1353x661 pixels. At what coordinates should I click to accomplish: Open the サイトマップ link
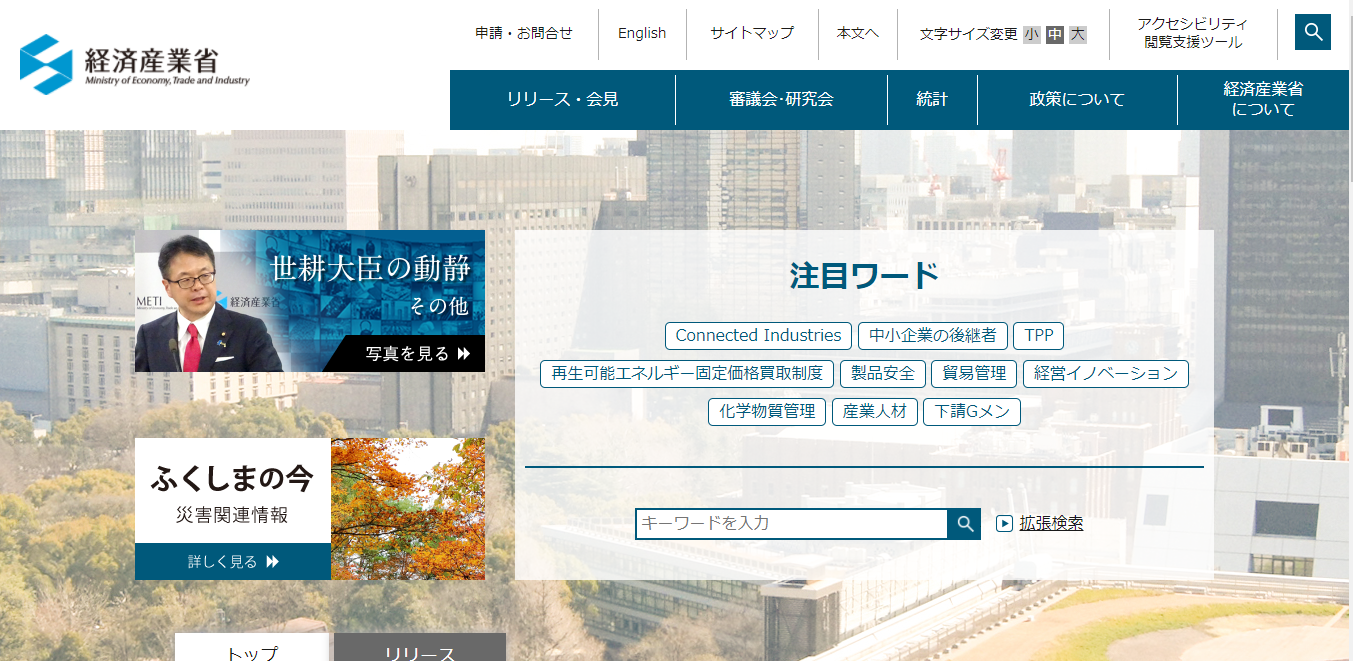tap(752, 33)
